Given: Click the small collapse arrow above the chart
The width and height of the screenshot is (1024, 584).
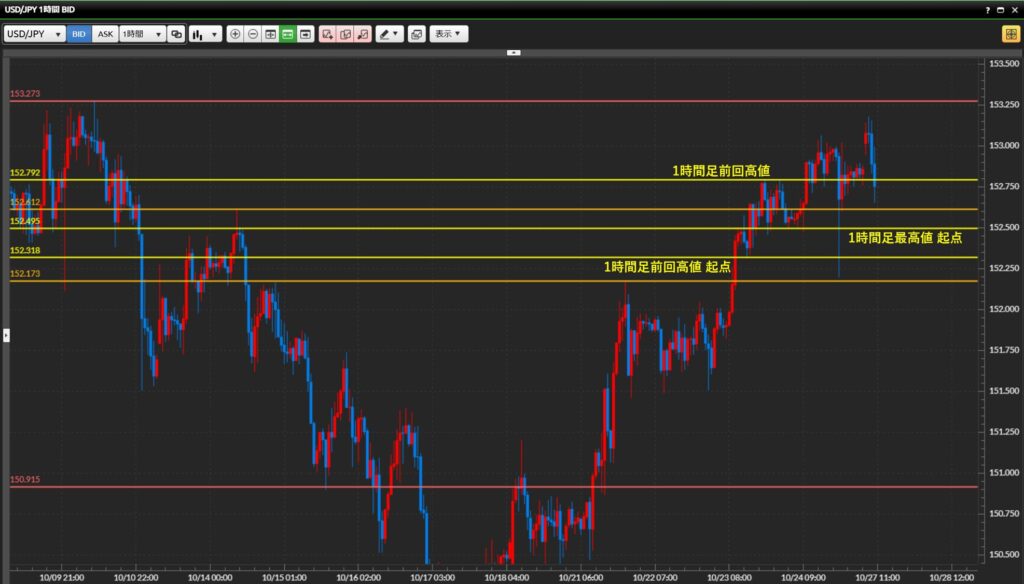Looking at the screenshot, I should coord(513,52).
